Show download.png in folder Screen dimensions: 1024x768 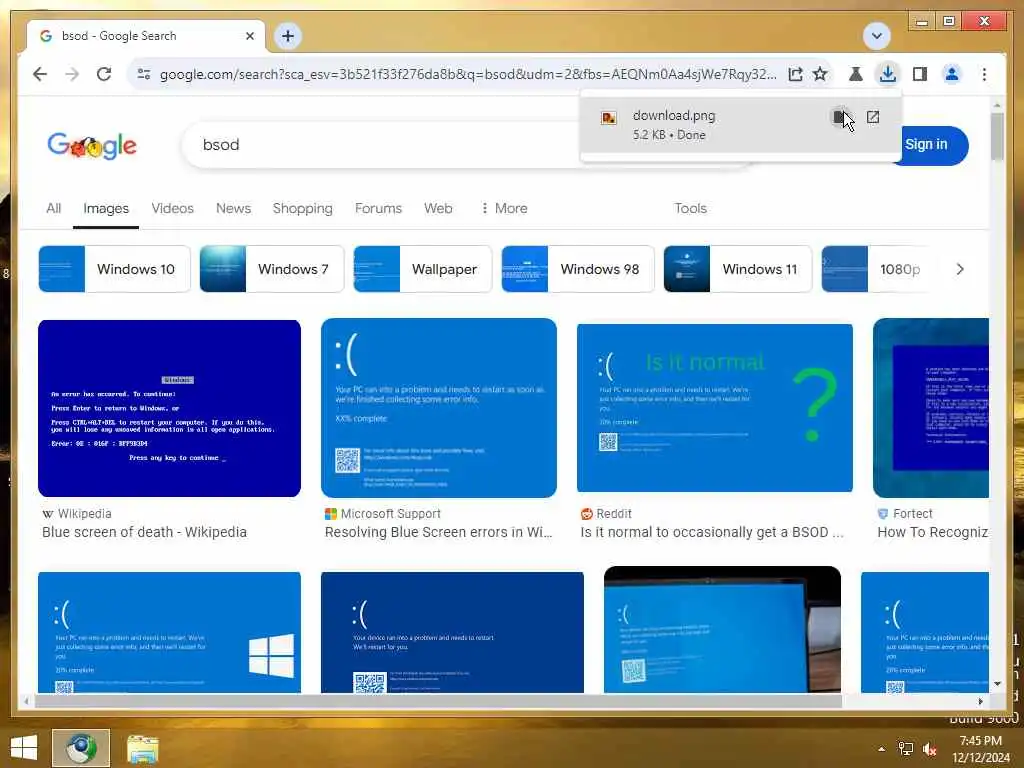[840, 117]
